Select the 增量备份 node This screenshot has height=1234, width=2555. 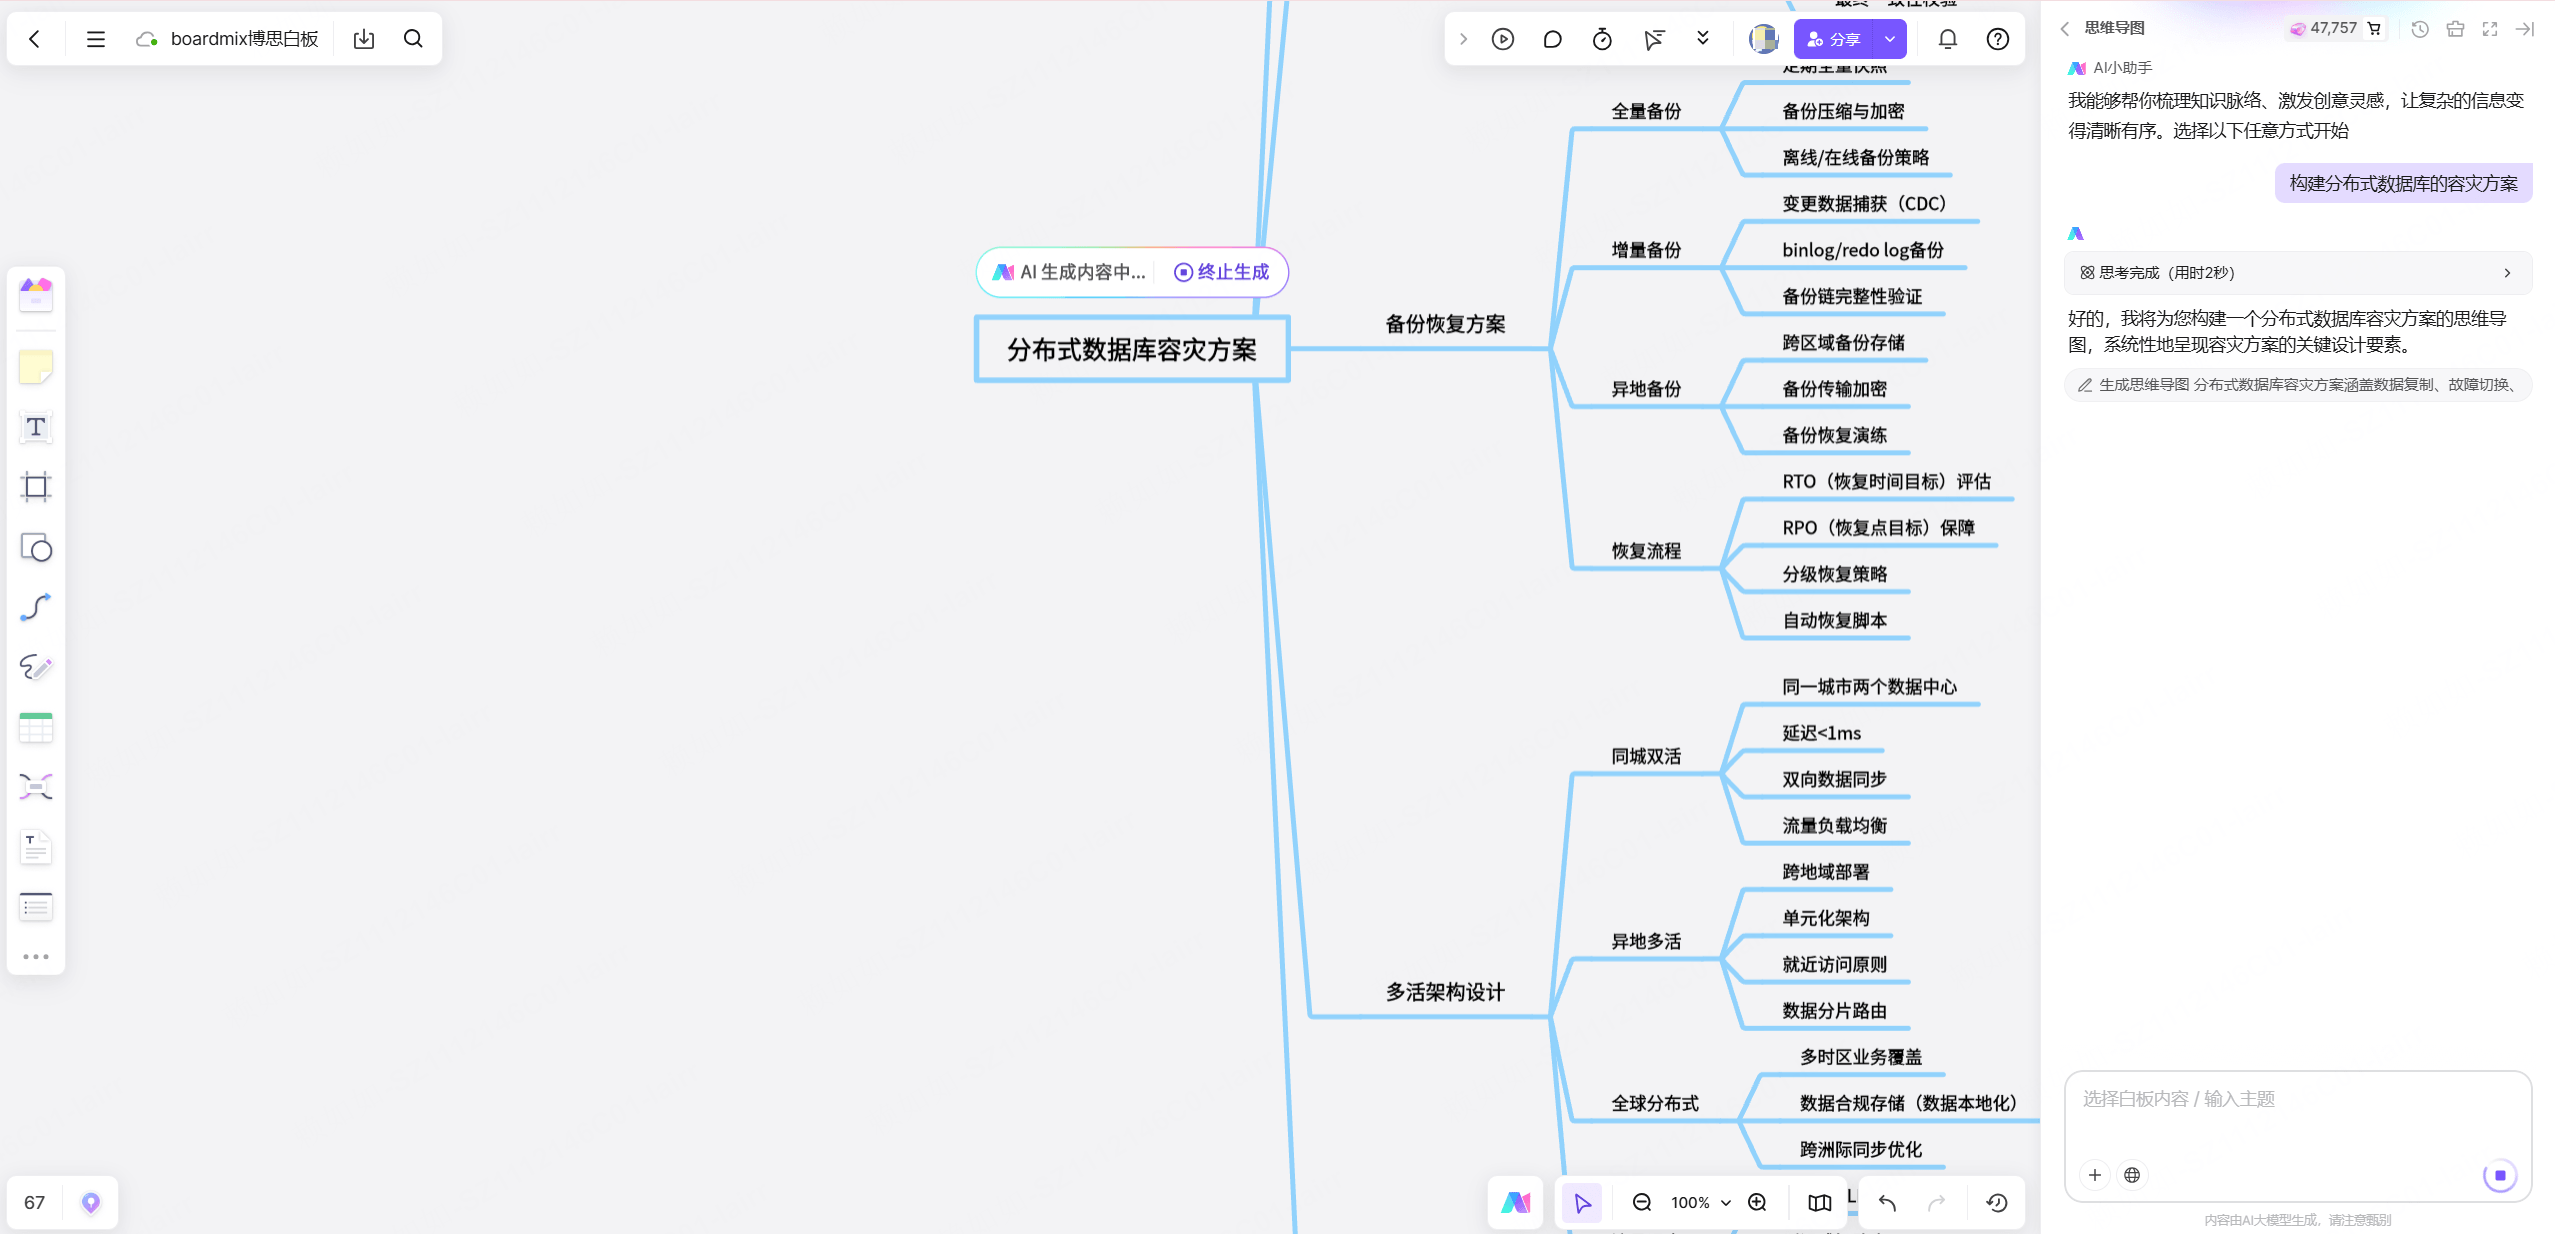(x=1646, y=250)
